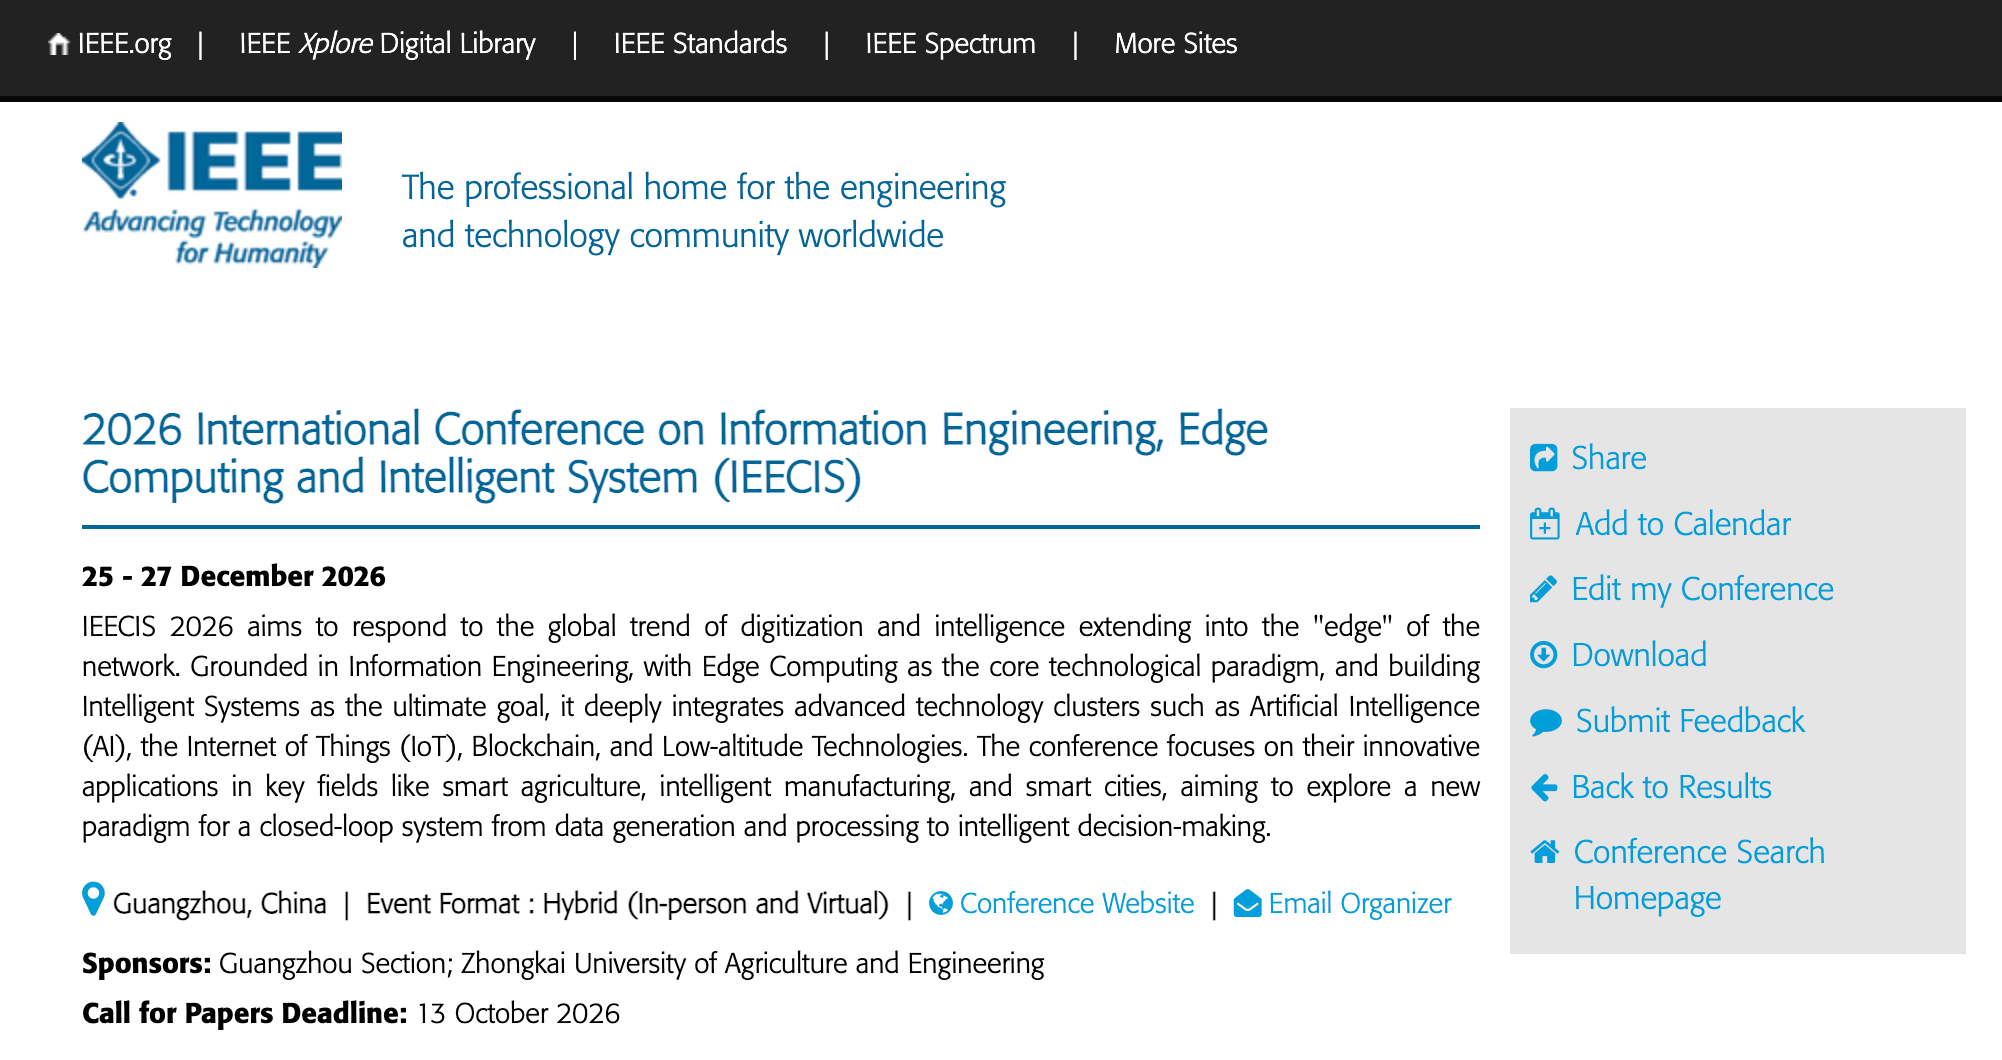The width and height of the screenshot is (2002, 1060).
Task: Open IEEE Xplore Digital Library from top bar
Action: [387, 44]
